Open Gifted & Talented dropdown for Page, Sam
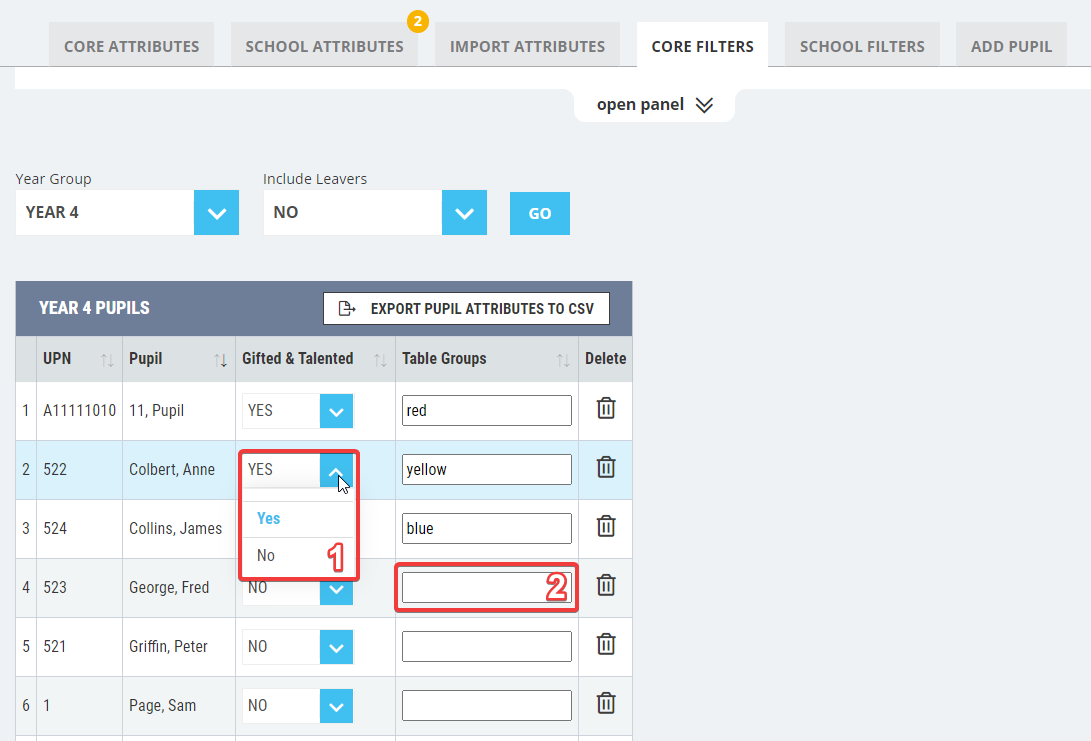 pos(336,706)
